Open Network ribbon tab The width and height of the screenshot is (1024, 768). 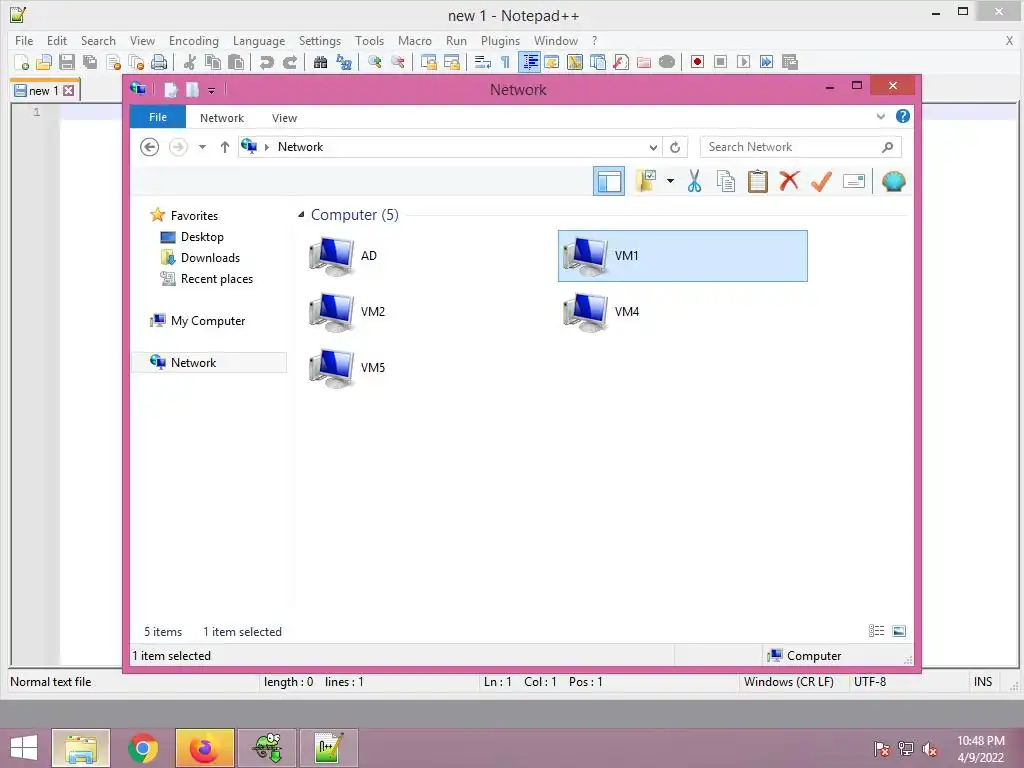(x=222, y=118)
